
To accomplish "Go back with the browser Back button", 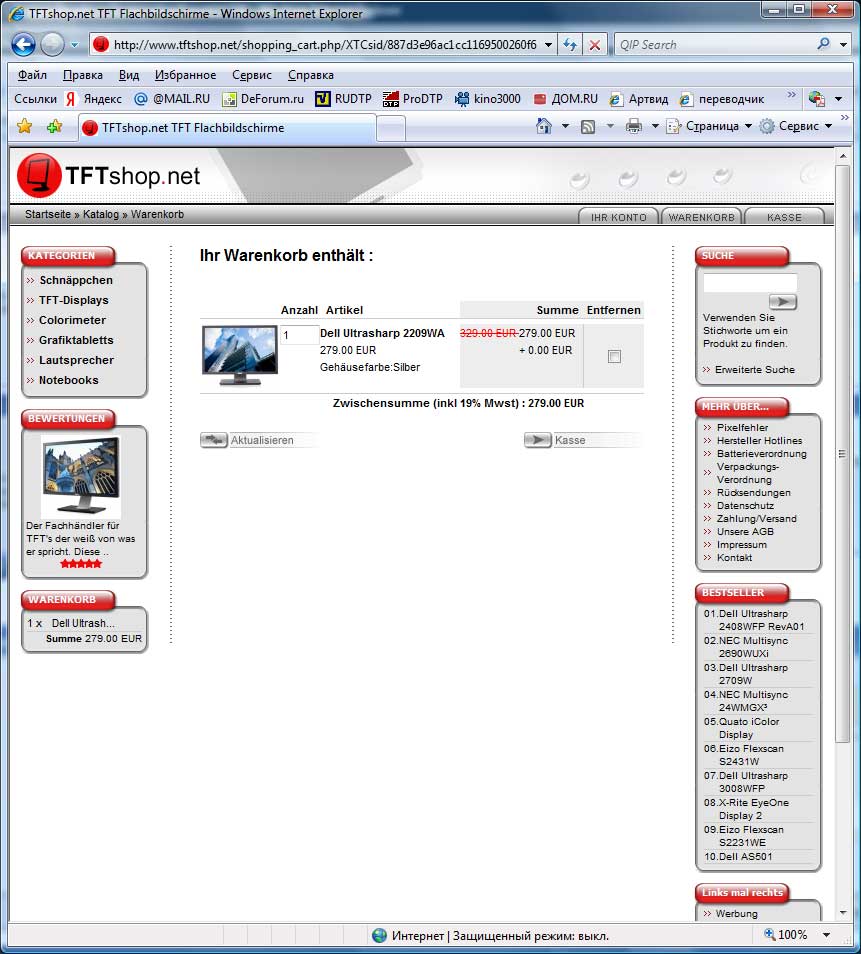I will click(23, 44).
